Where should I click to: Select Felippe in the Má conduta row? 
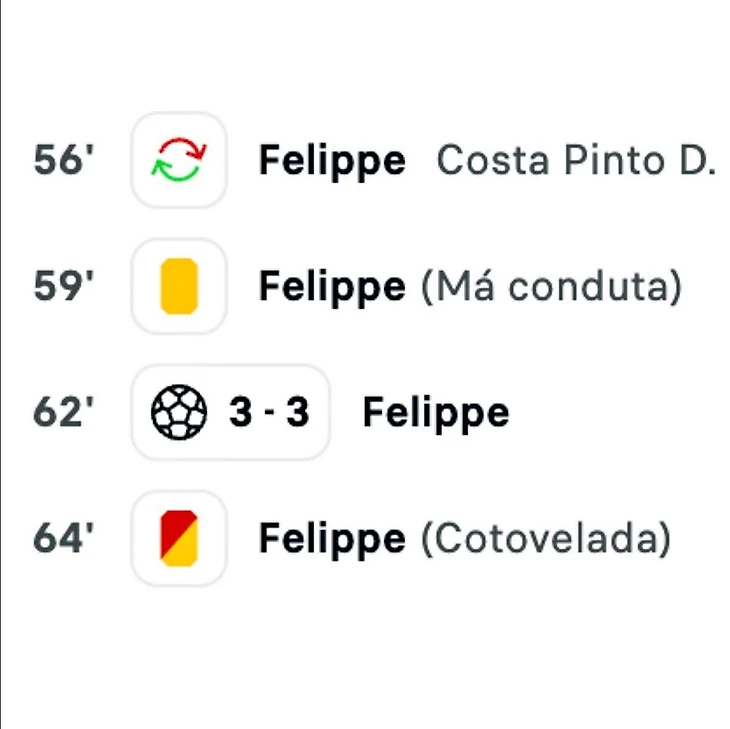pos(332,287)
